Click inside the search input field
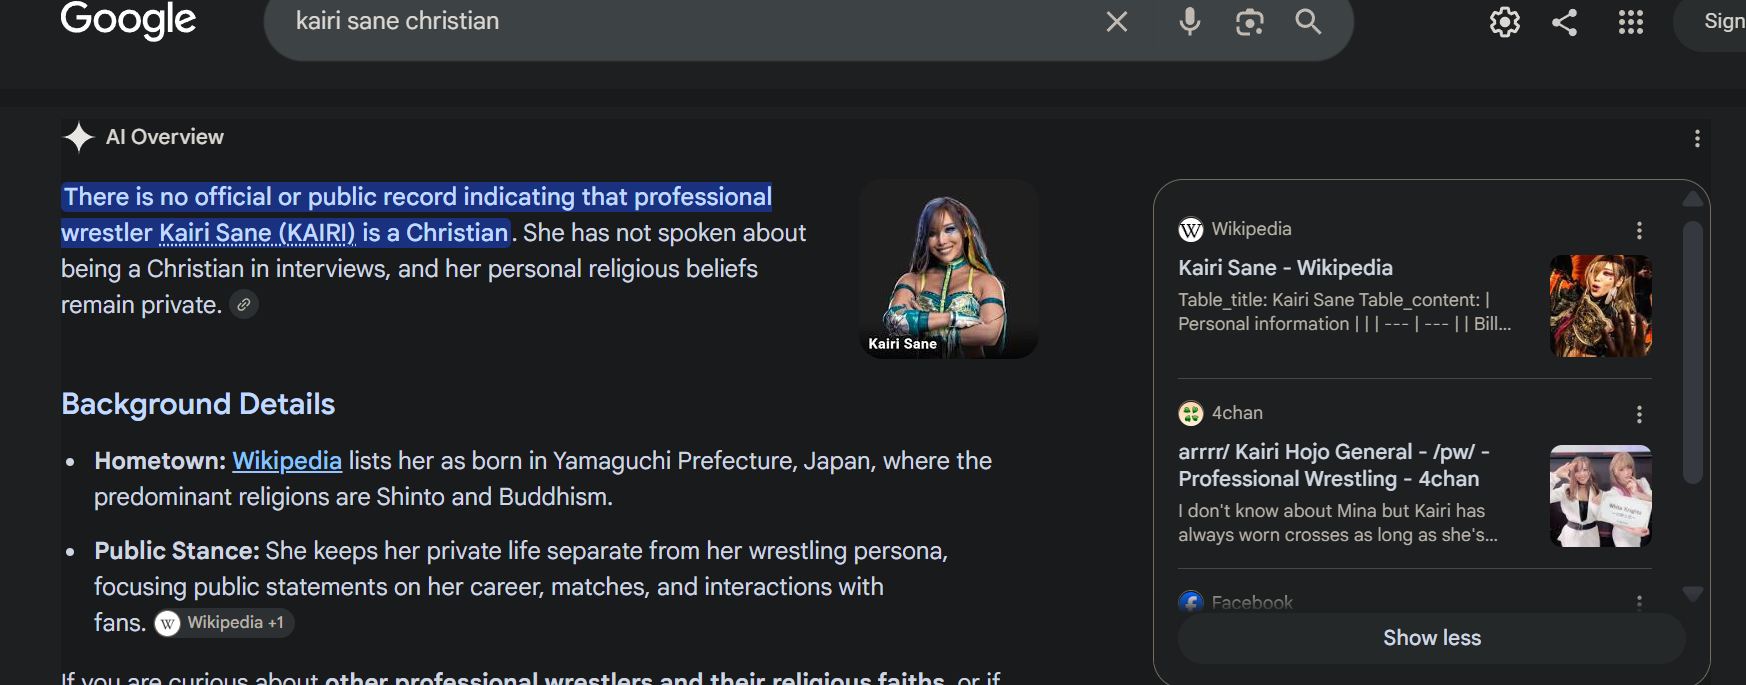 tap(690, 22)
